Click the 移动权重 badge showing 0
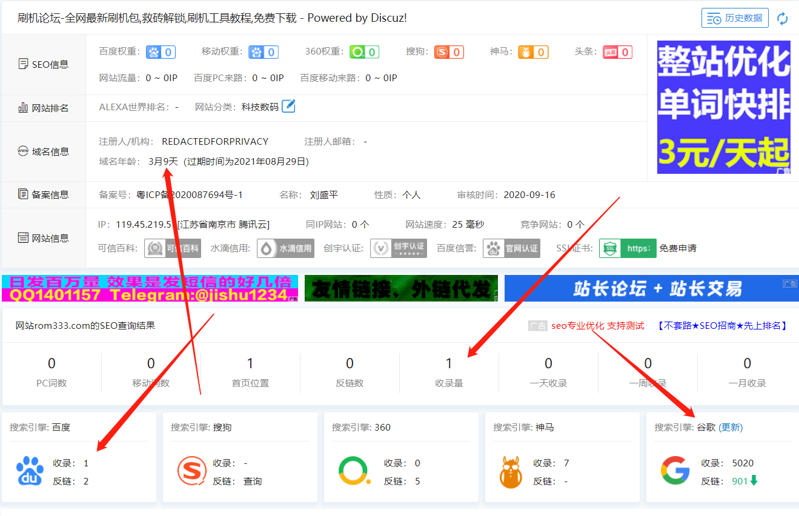The width and height of the screenshot is (799, 516). (263, 52)
